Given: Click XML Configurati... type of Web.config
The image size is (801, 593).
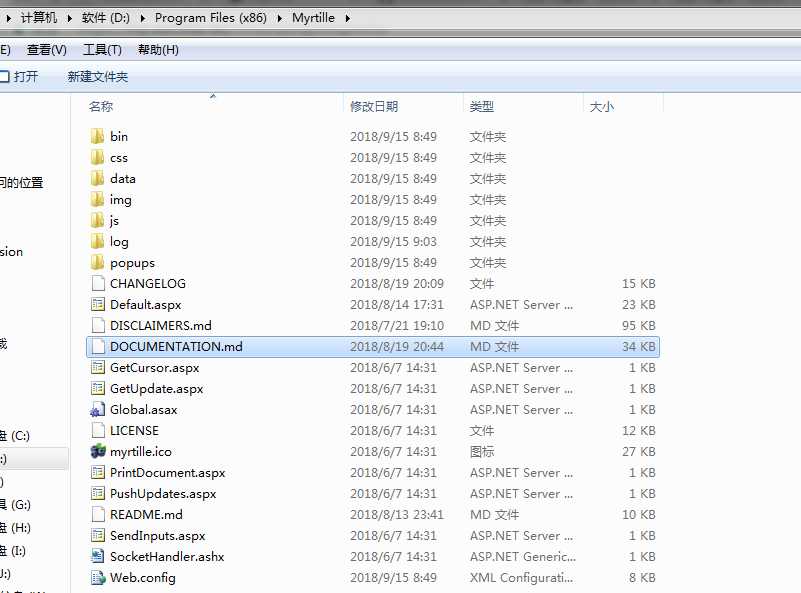Looking at the screenshot, I should coord(521,578).
